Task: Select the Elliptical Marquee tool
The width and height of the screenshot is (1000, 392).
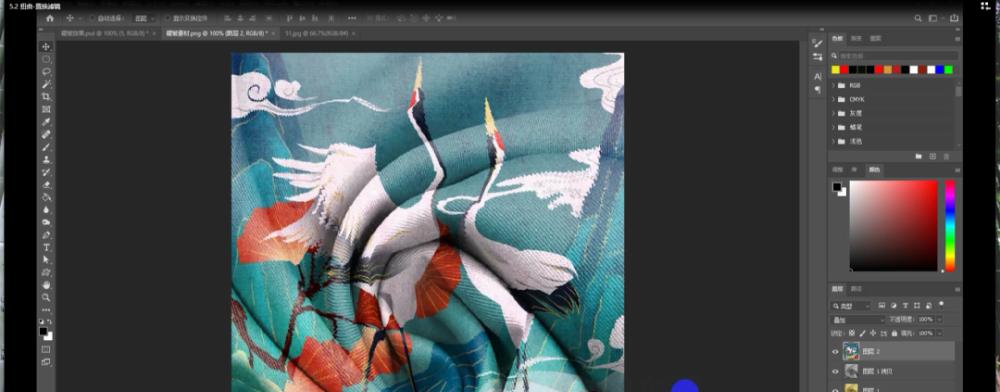Action: coord(46,59)
